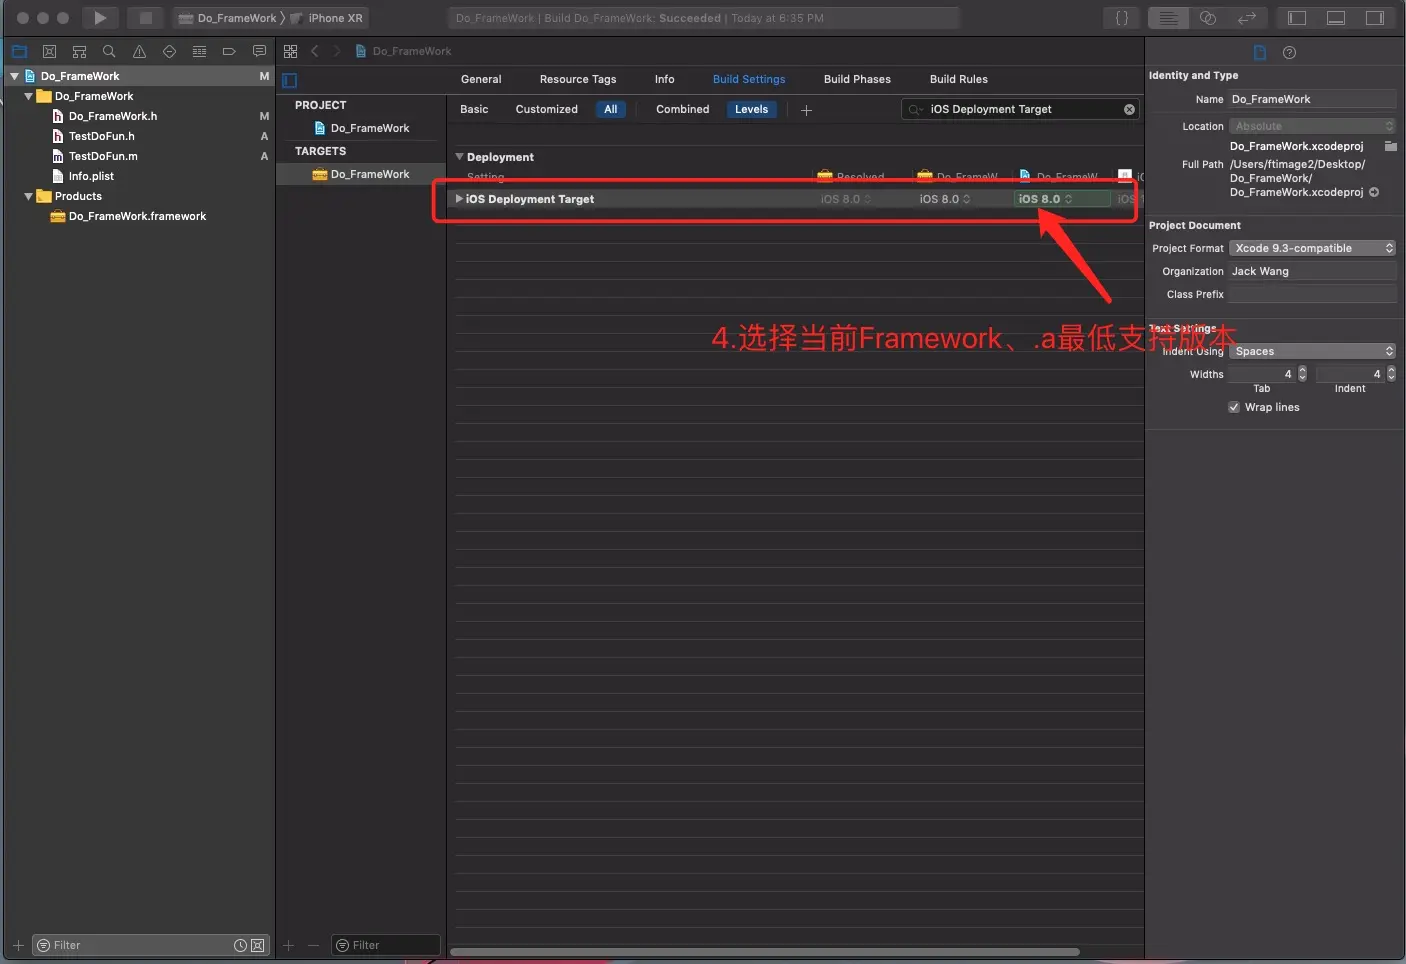Go forward with the right chevron

click(337, 51)
